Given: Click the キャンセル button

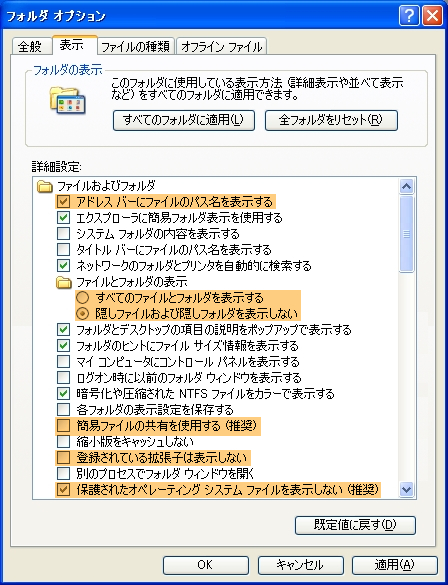Looking at the screenshot, I should tap(300, 565).
